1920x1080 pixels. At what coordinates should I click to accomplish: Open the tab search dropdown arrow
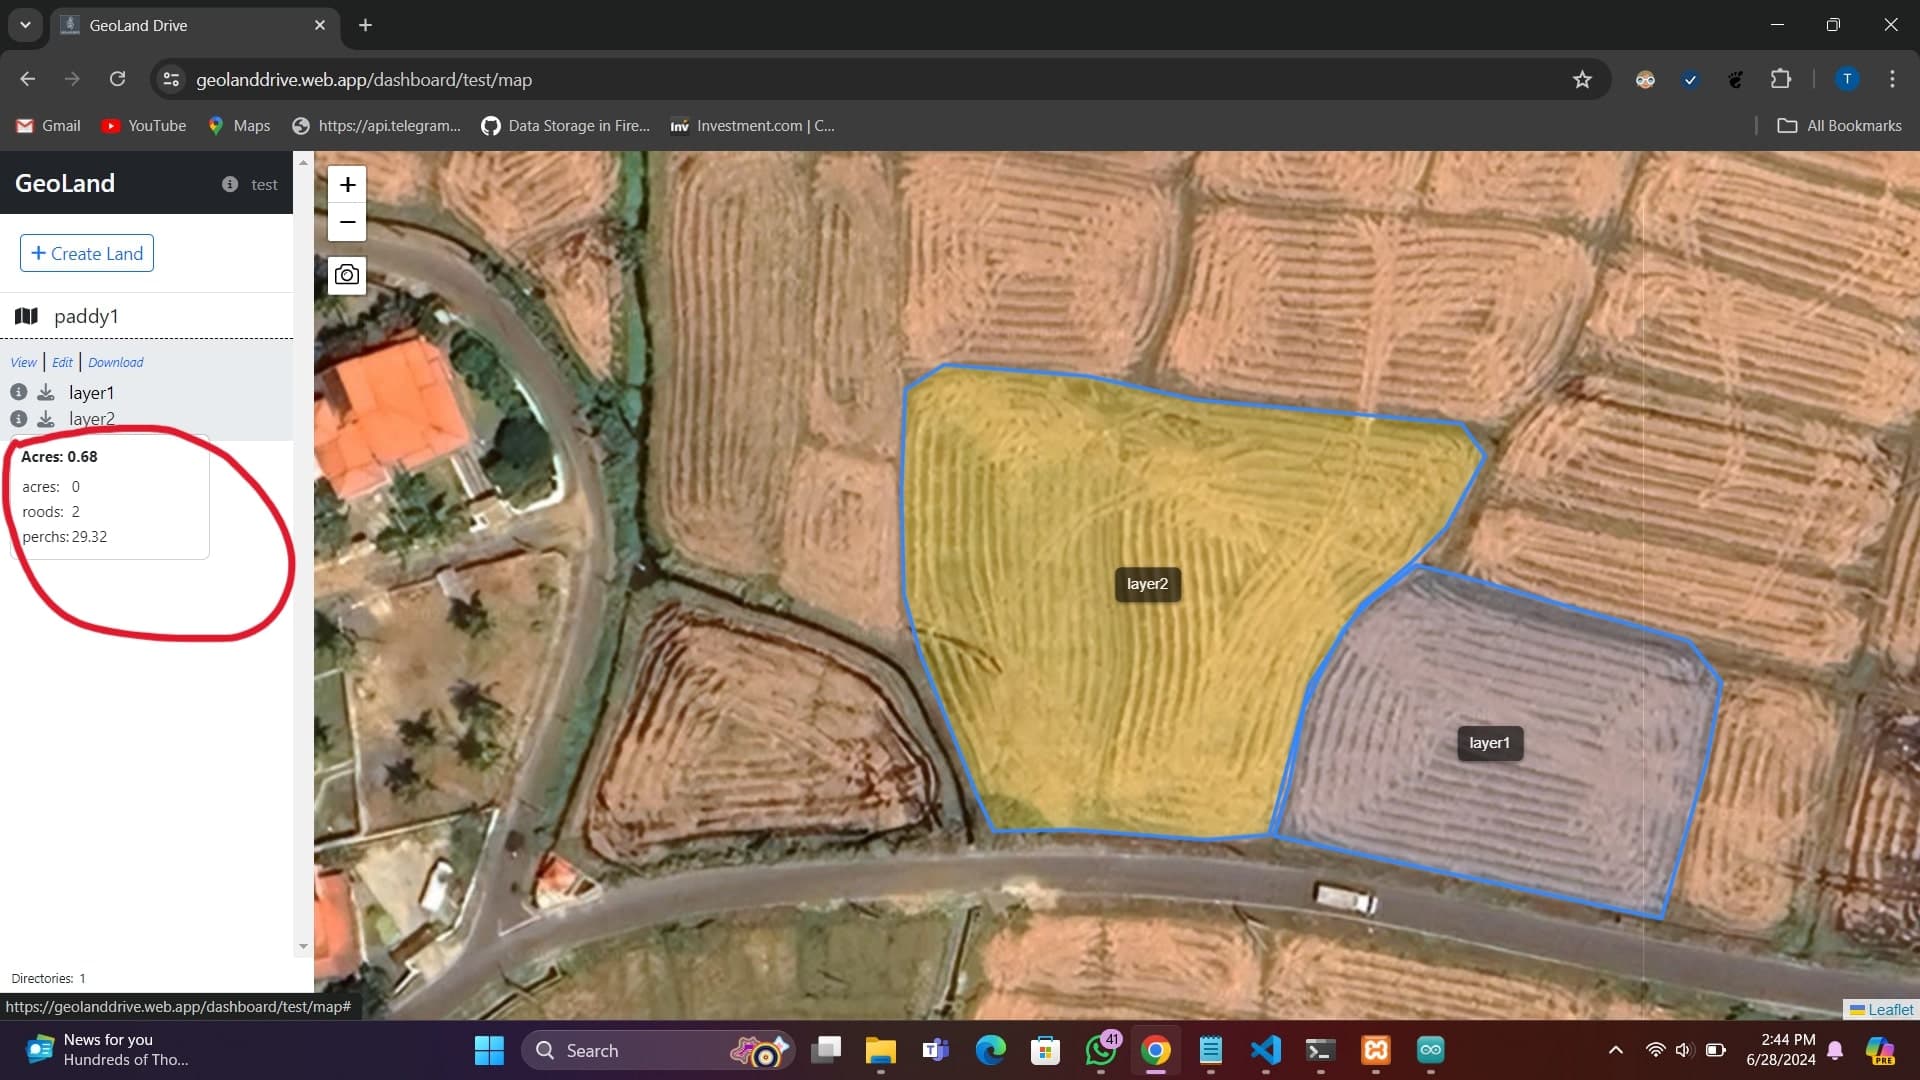pos(25,25)
